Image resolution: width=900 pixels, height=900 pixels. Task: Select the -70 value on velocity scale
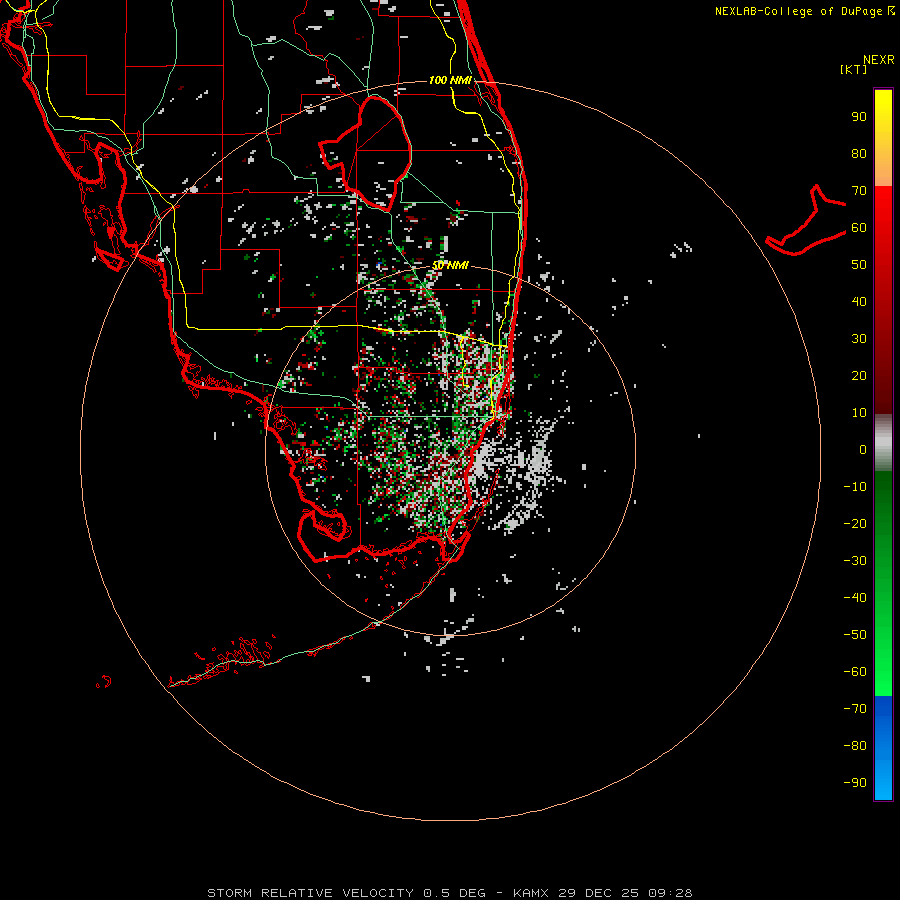(x=855, y=709)
